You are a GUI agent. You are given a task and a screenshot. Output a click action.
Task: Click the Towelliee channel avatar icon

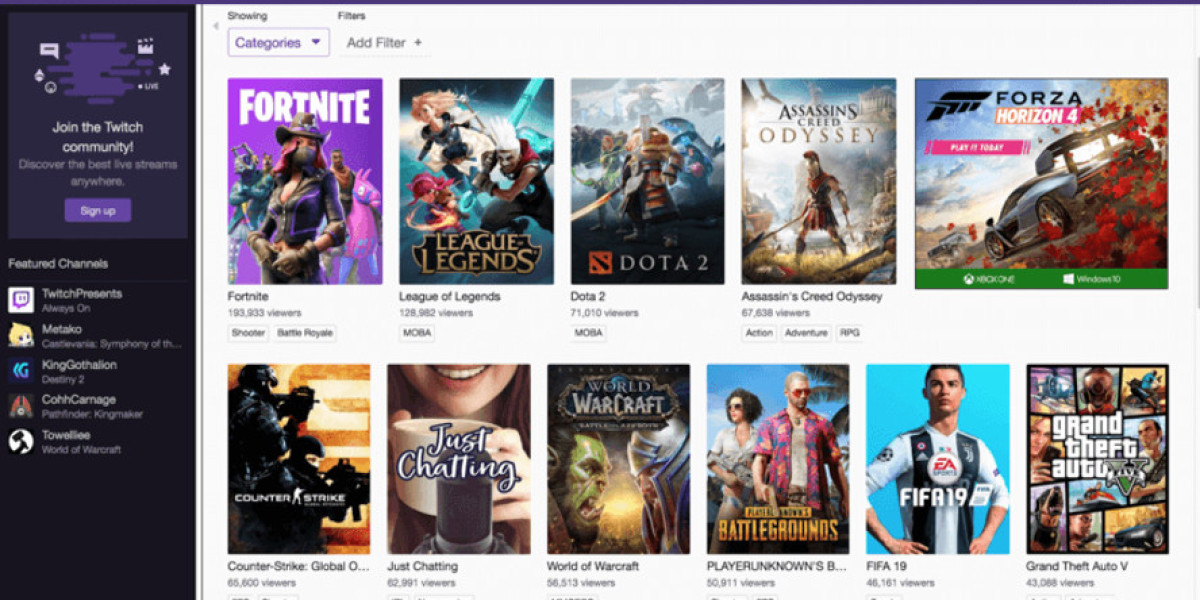coord(21,442)
